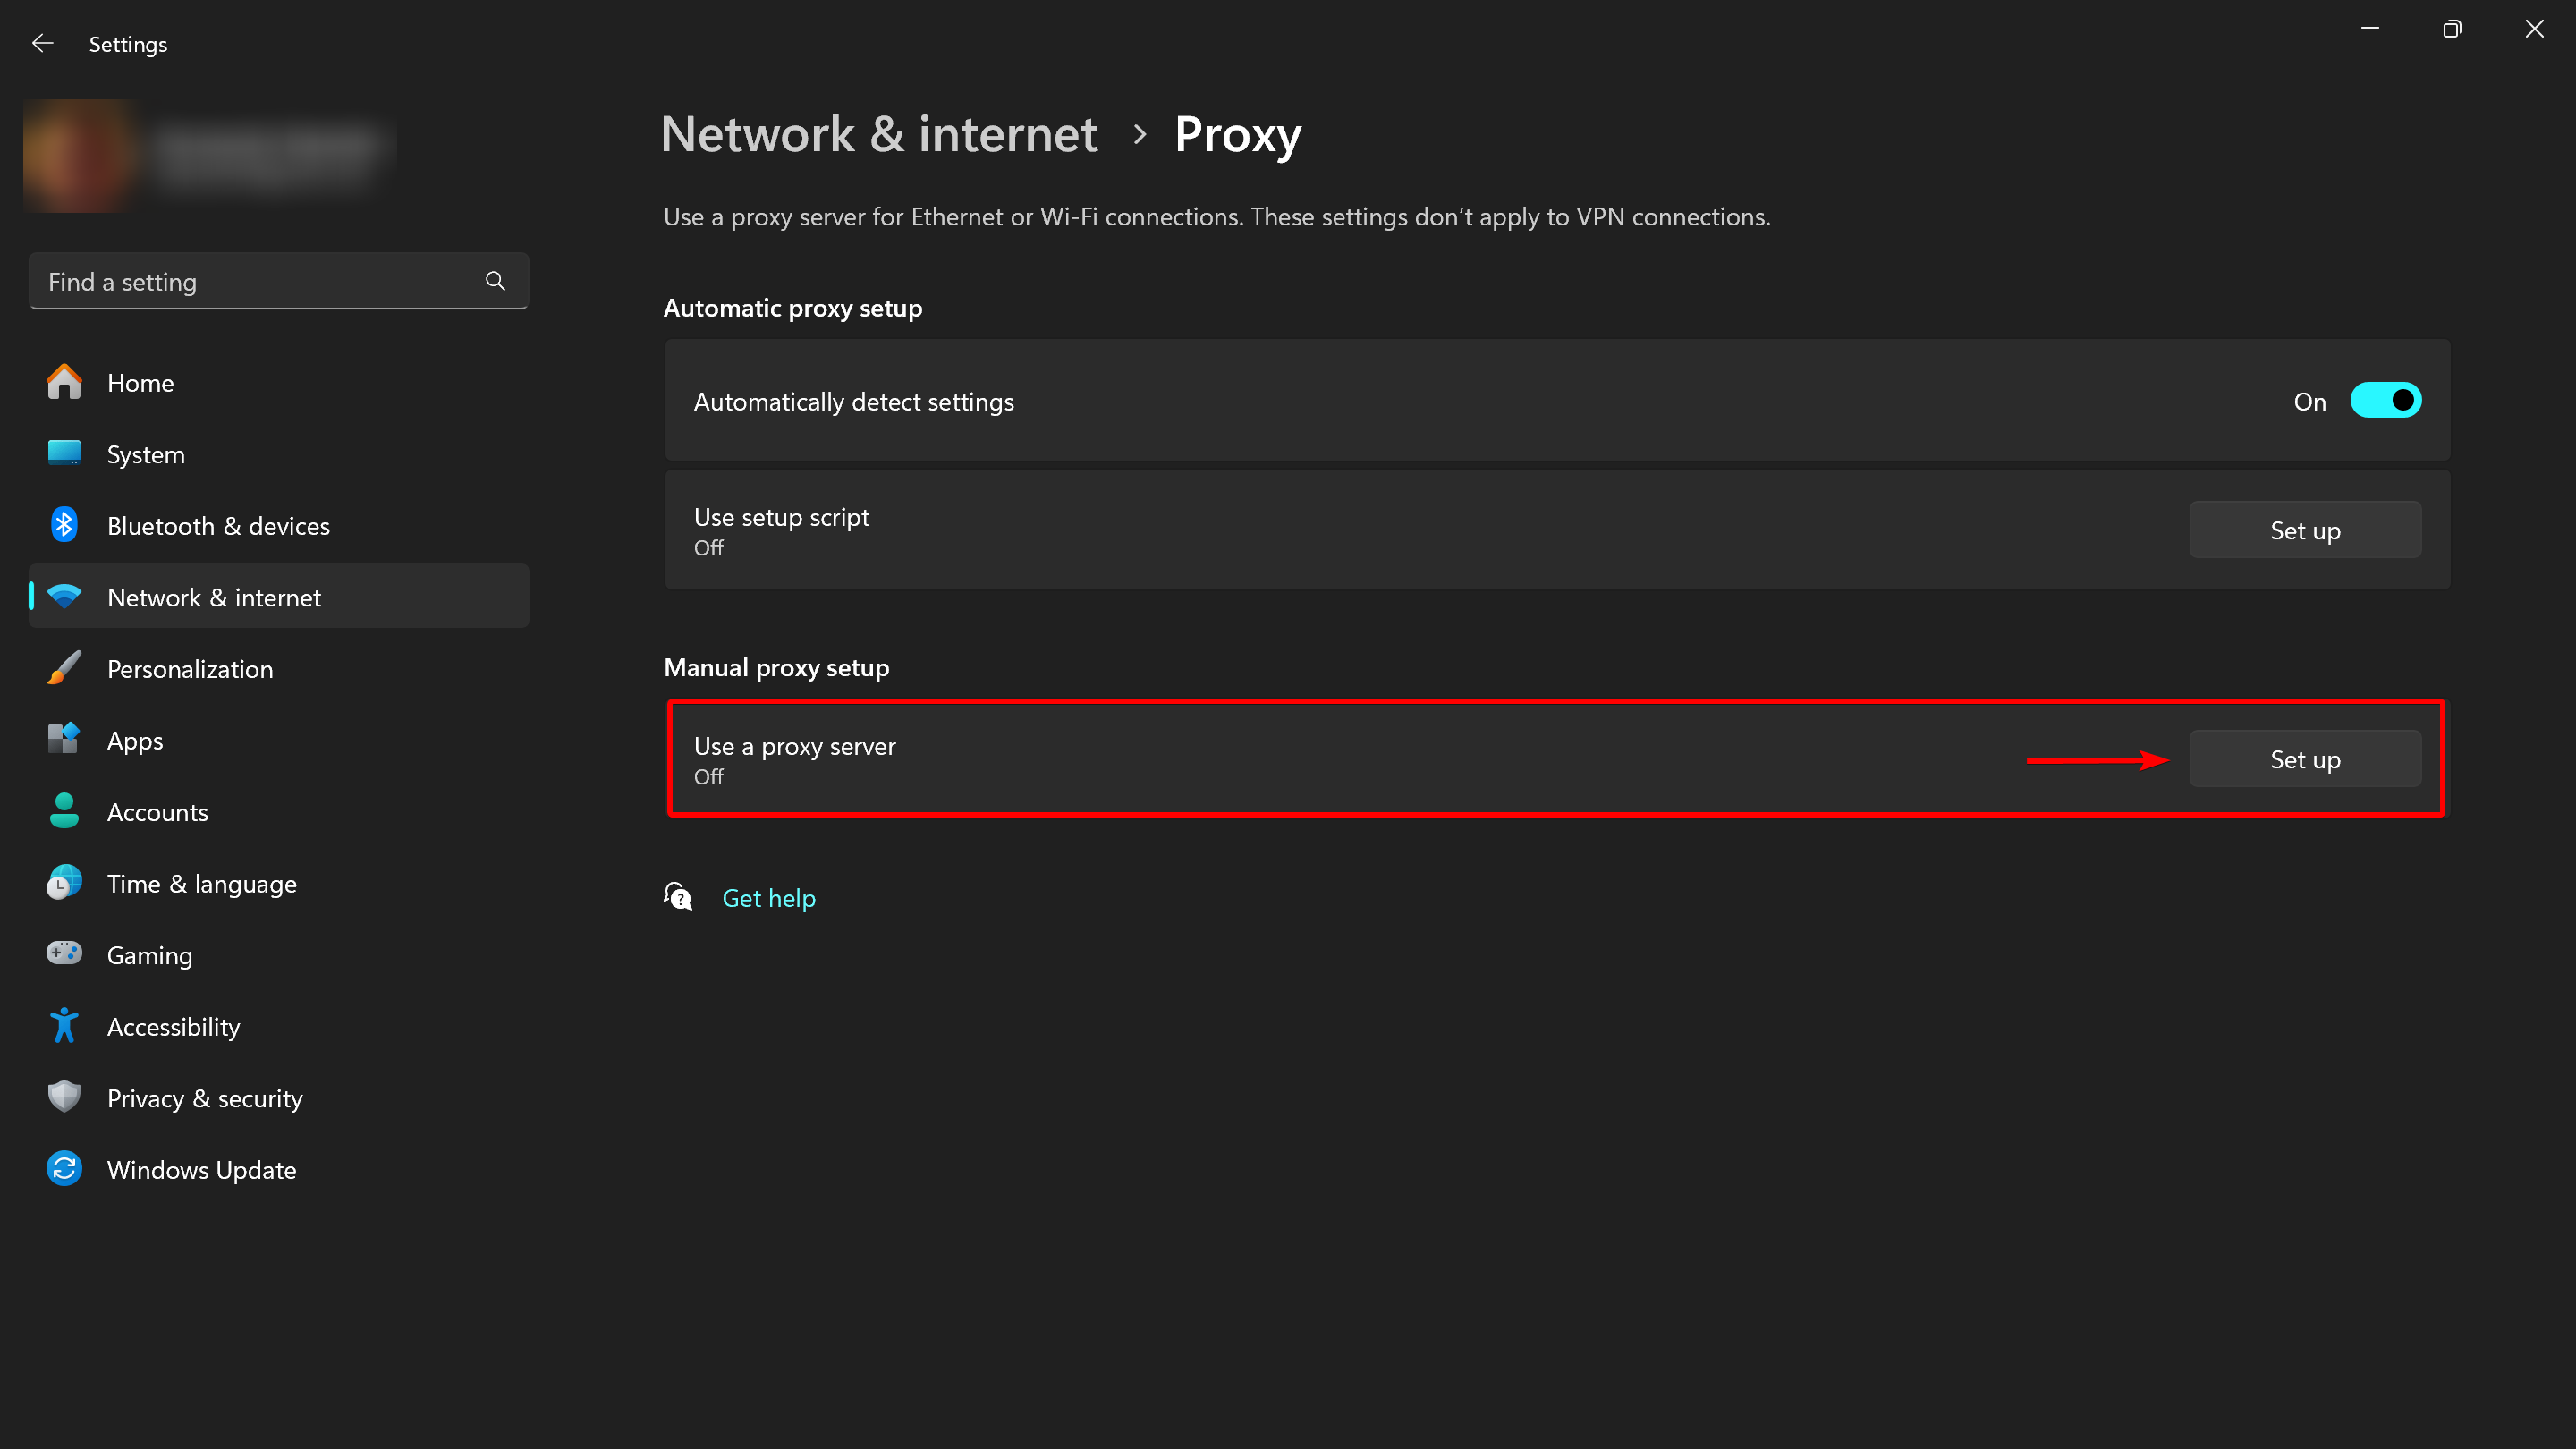Open Accounts settings
Image resolution: width=2576 pixels, height=1449 pixels.
279,811
